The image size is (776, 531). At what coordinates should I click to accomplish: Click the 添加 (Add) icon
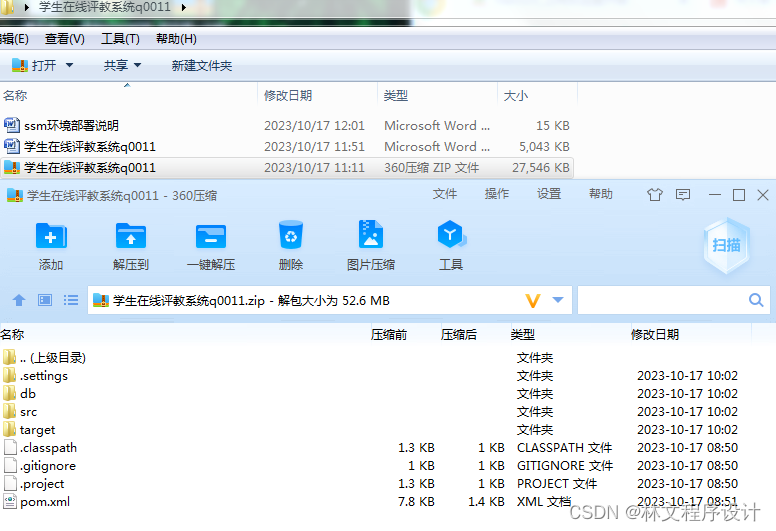pyautogui.click(x=51, y=237)
